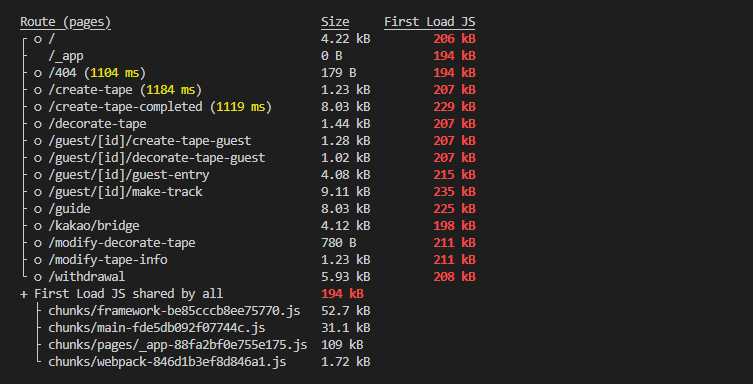Screen dimensions: 753x384
Task: Click the "chunks/framework-be85cccb8ee75770.js" file name
Action: click(x=174, y=311)
